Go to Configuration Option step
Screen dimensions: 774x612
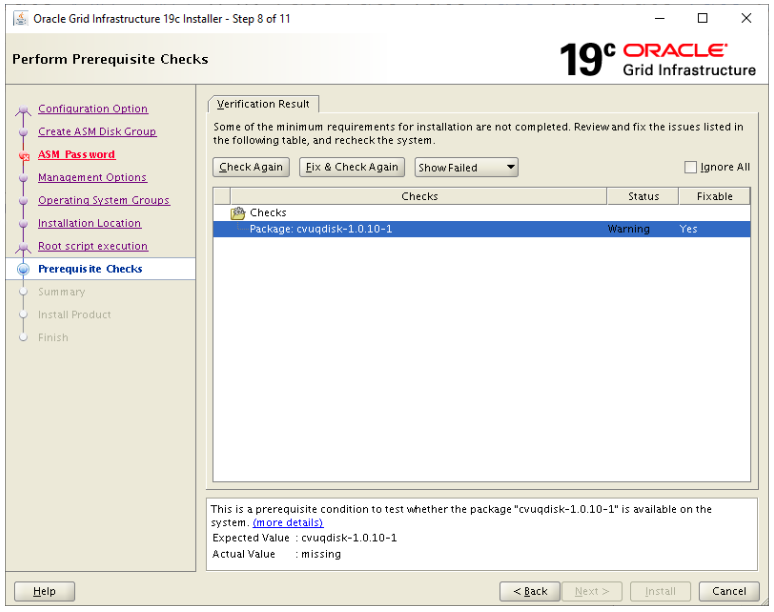tap(93, 109)
